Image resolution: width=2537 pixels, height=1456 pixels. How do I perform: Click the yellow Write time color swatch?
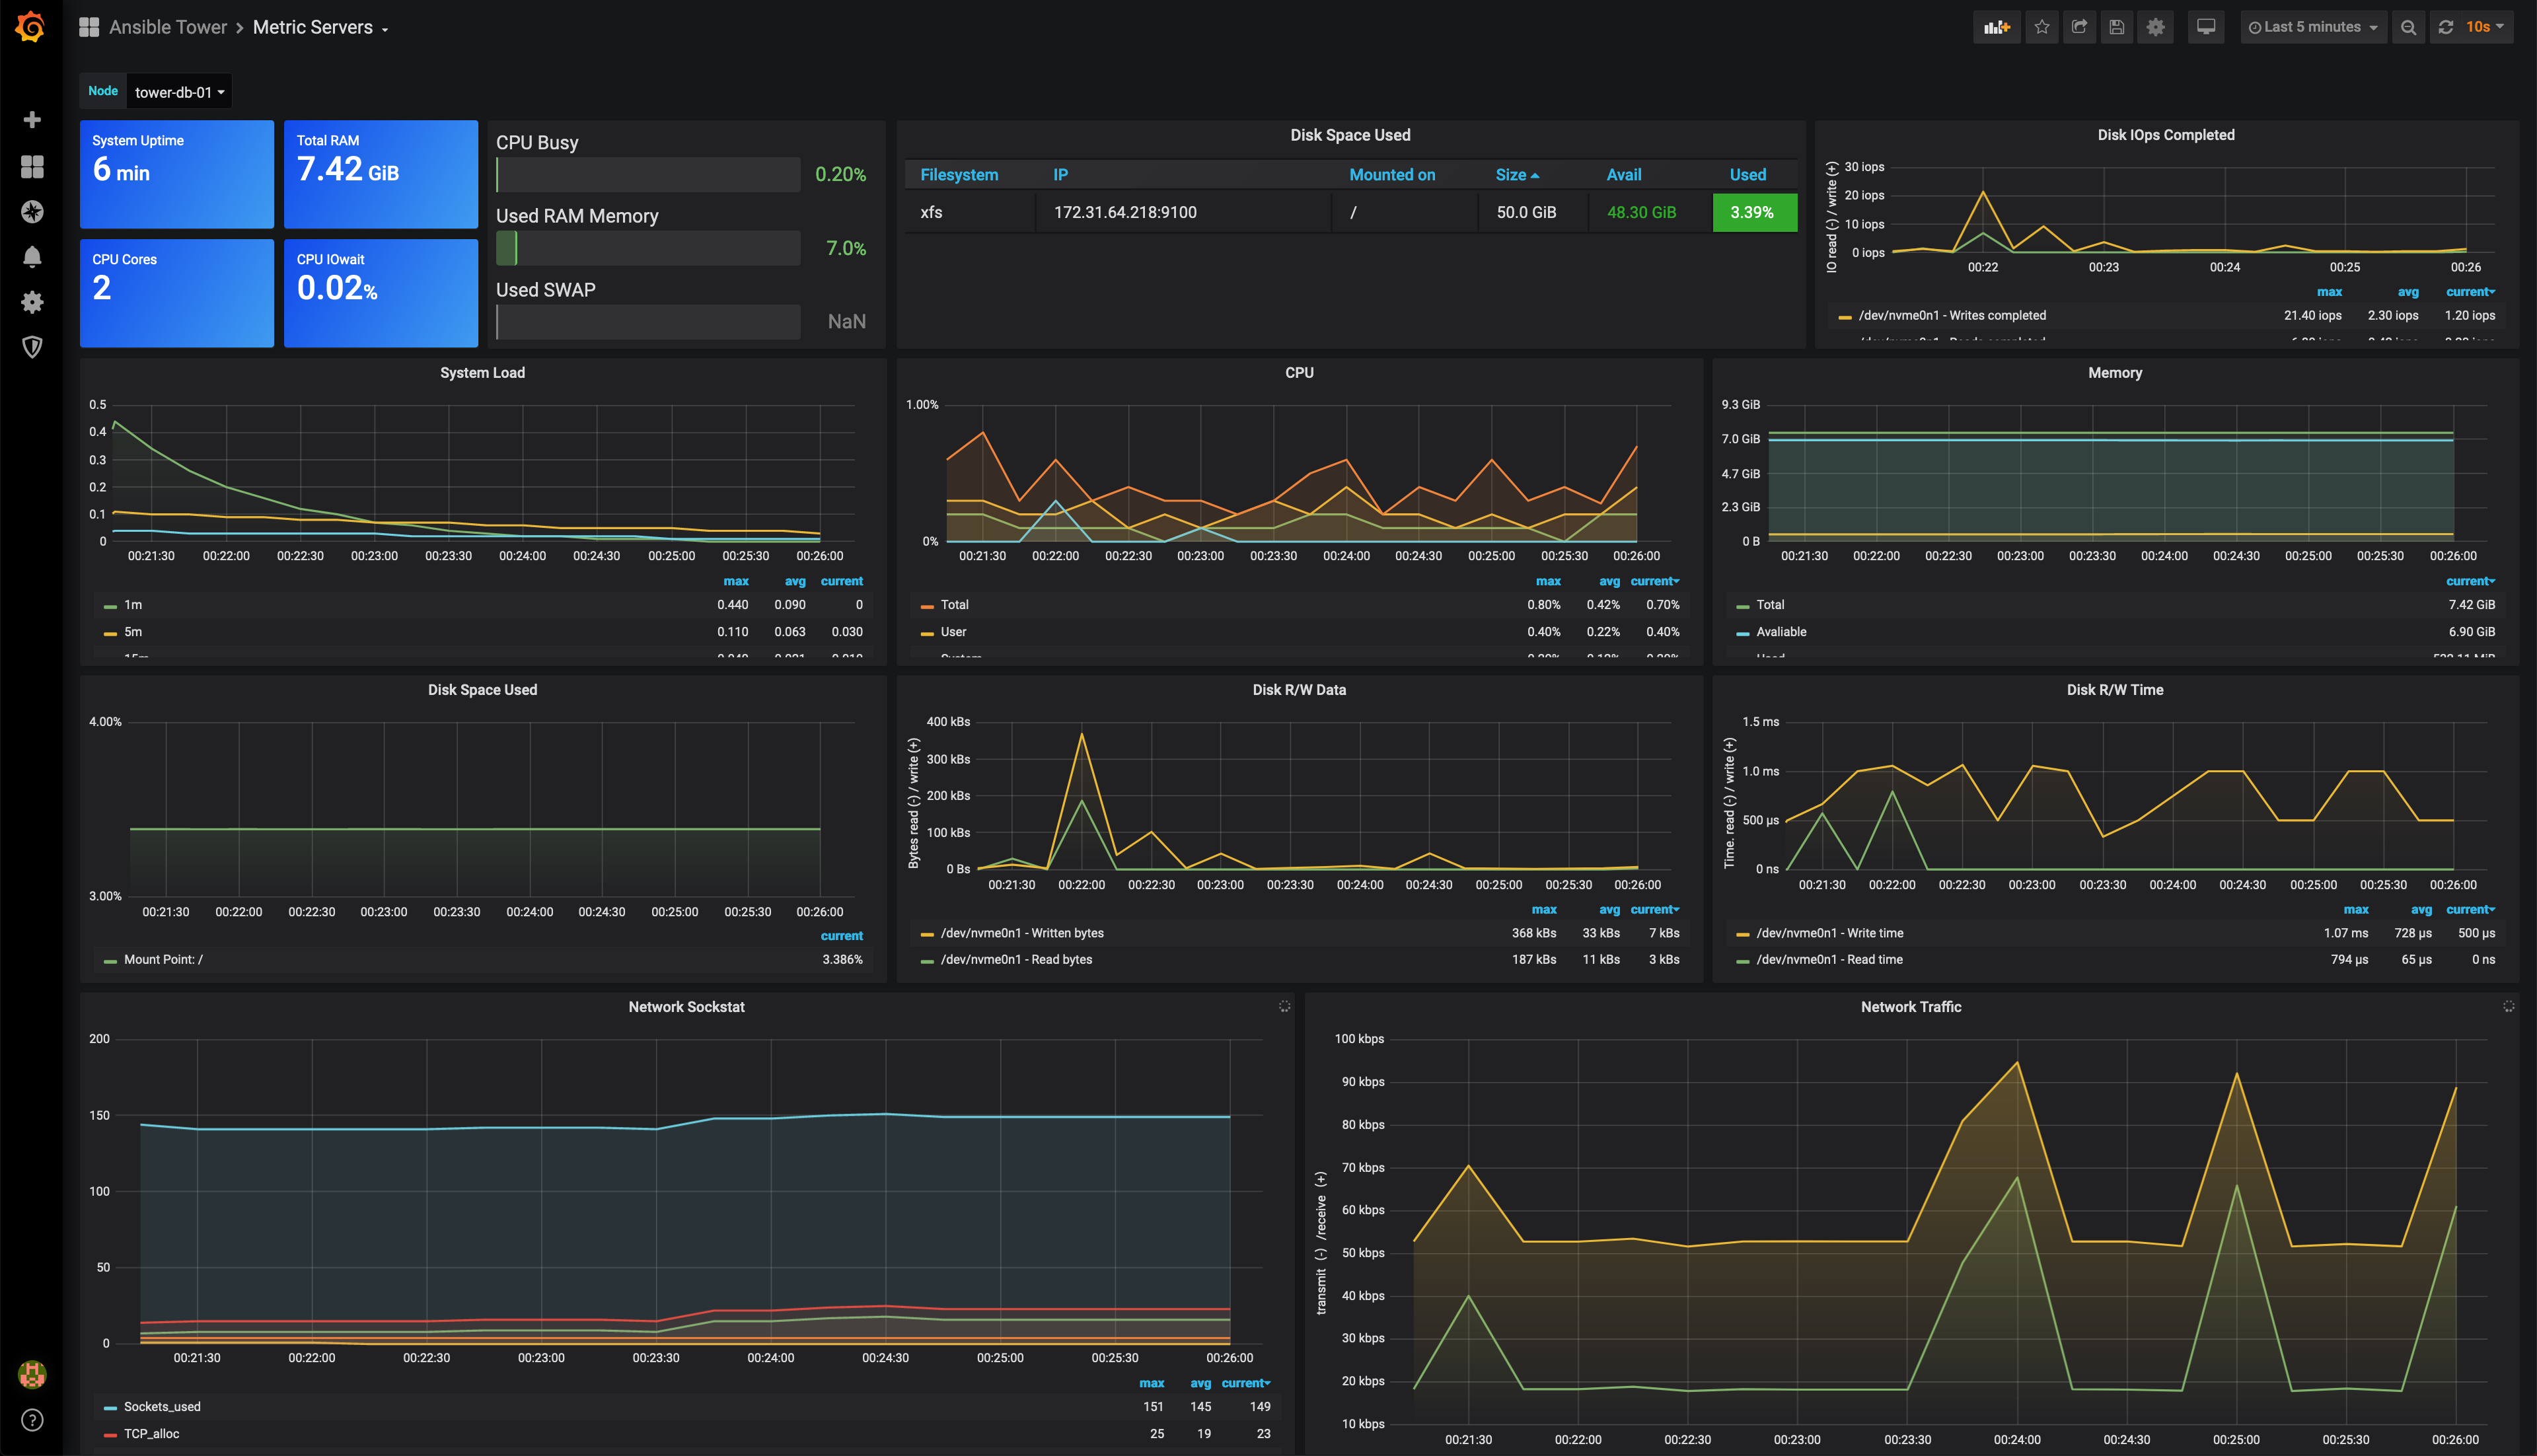1743,934
